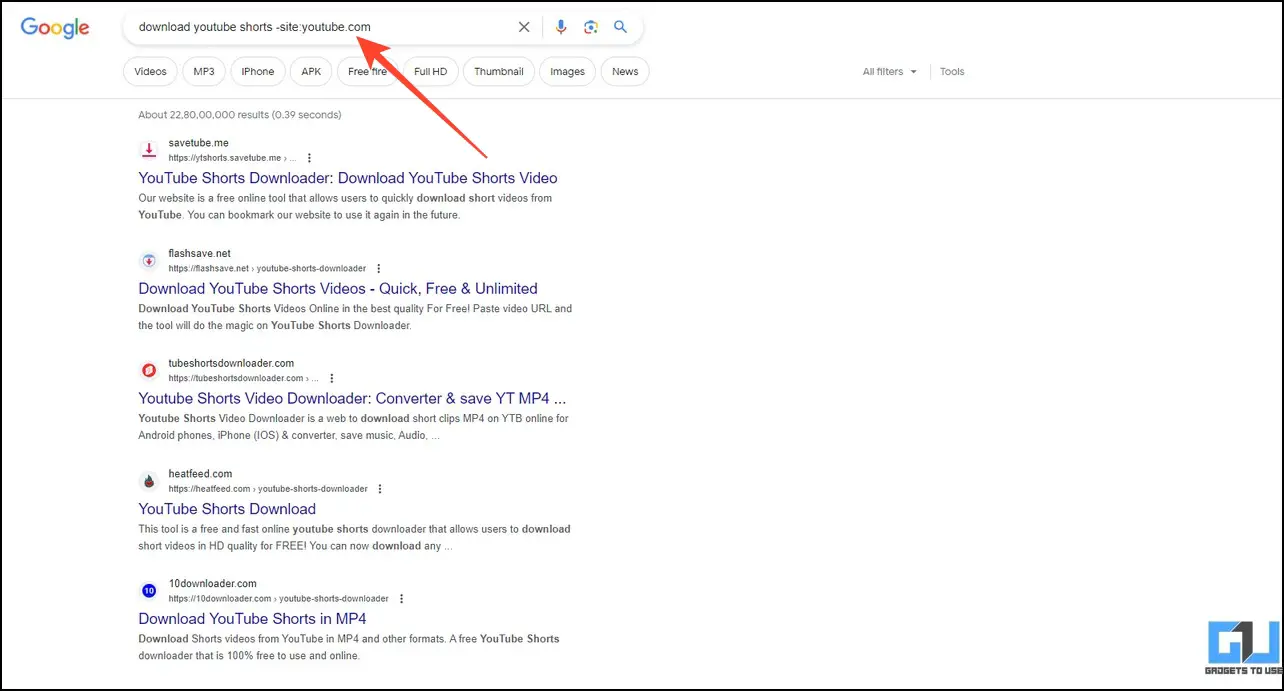Click the heatfeed.com favicon
This screenshot has height=691, width=1284.
click(x=149, y=480)
